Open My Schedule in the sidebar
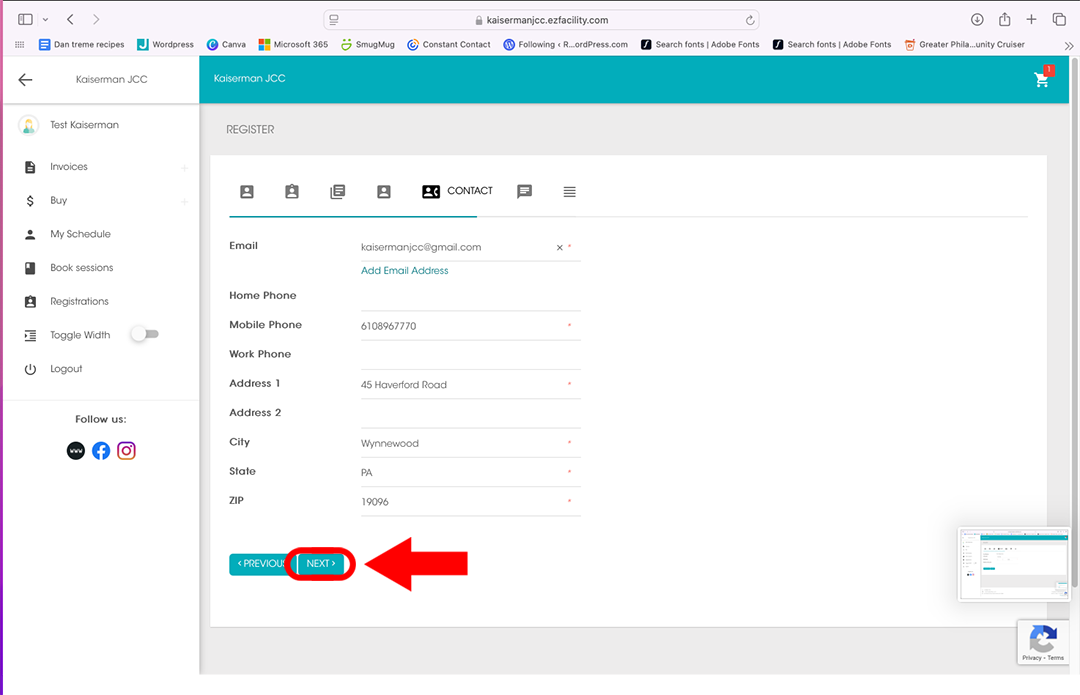This screenshot has height=695, width=1080. pyautogui.click(x=80, y=234)
